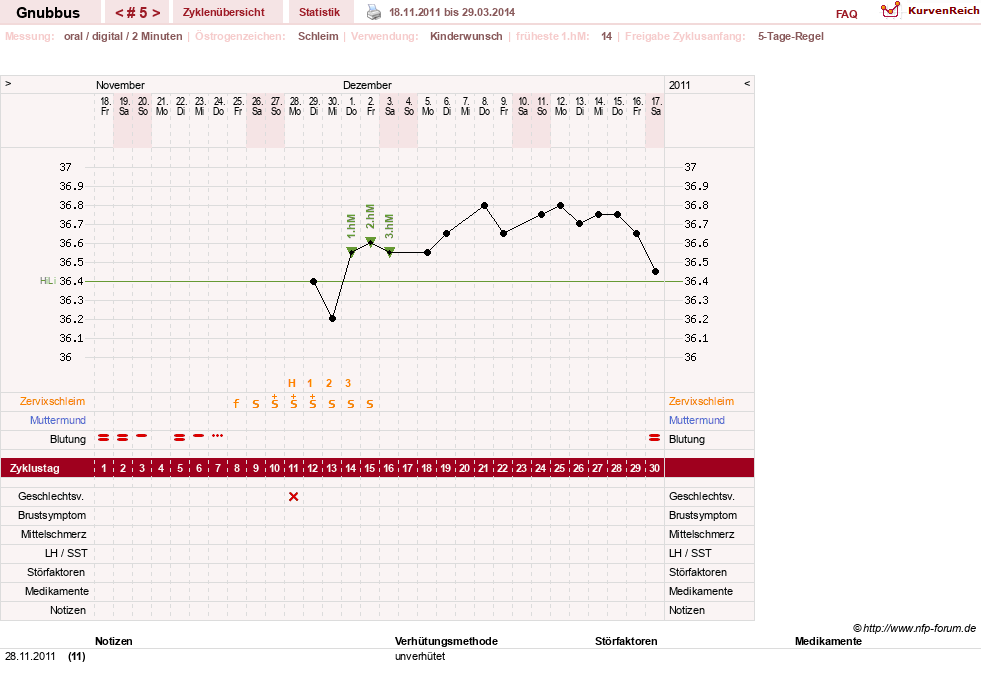The width and height of the screenshot is (981, 680).
Task: Click the Medikamente row label on left
Action: coord(57,591)
